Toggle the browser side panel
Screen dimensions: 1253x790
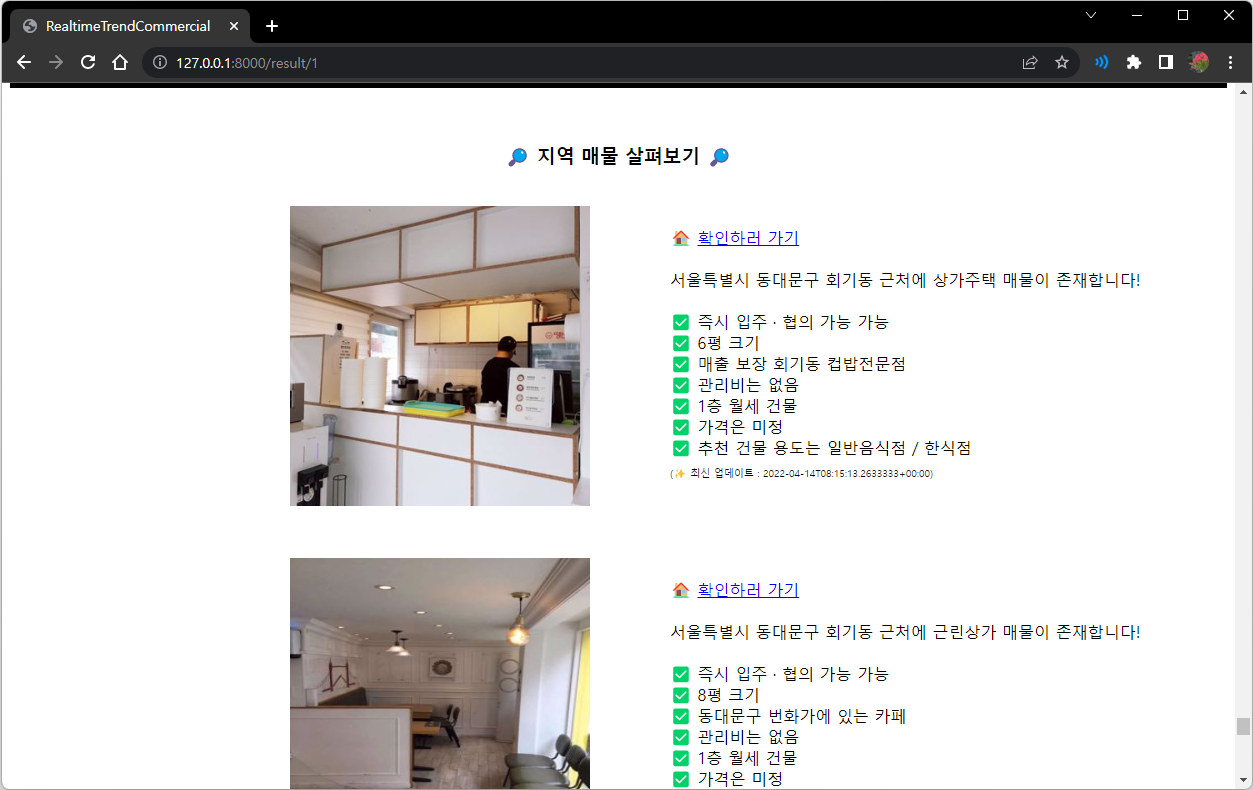tap(1165, 62)
